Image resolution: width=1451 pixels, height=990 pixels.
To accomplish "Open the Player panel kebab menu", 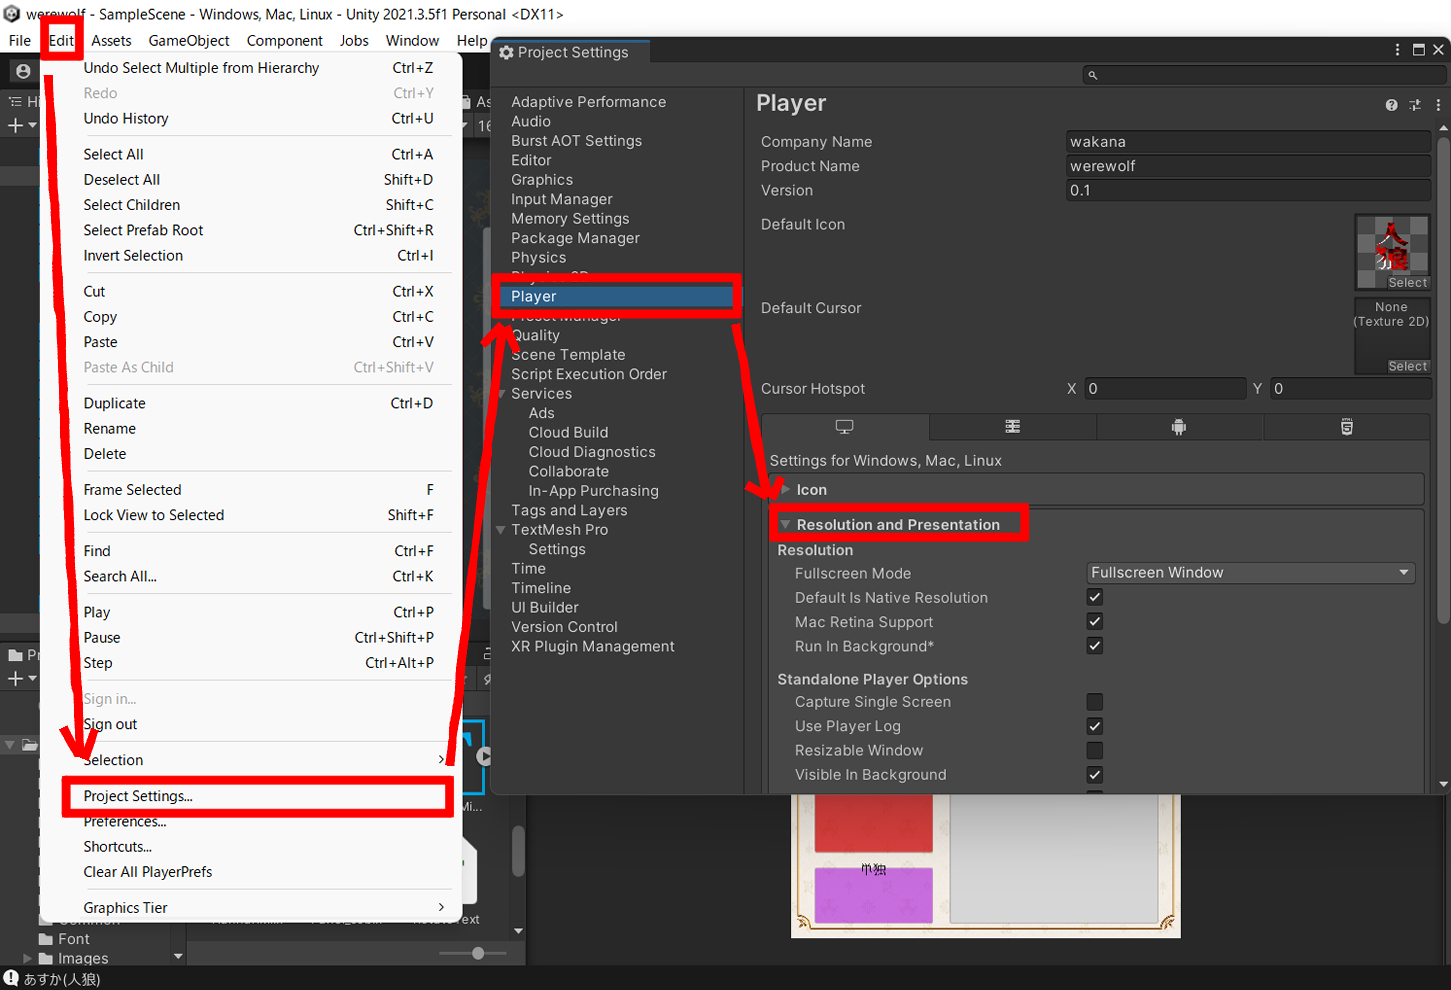I will pyautogui.click(x=1437, y=104).
